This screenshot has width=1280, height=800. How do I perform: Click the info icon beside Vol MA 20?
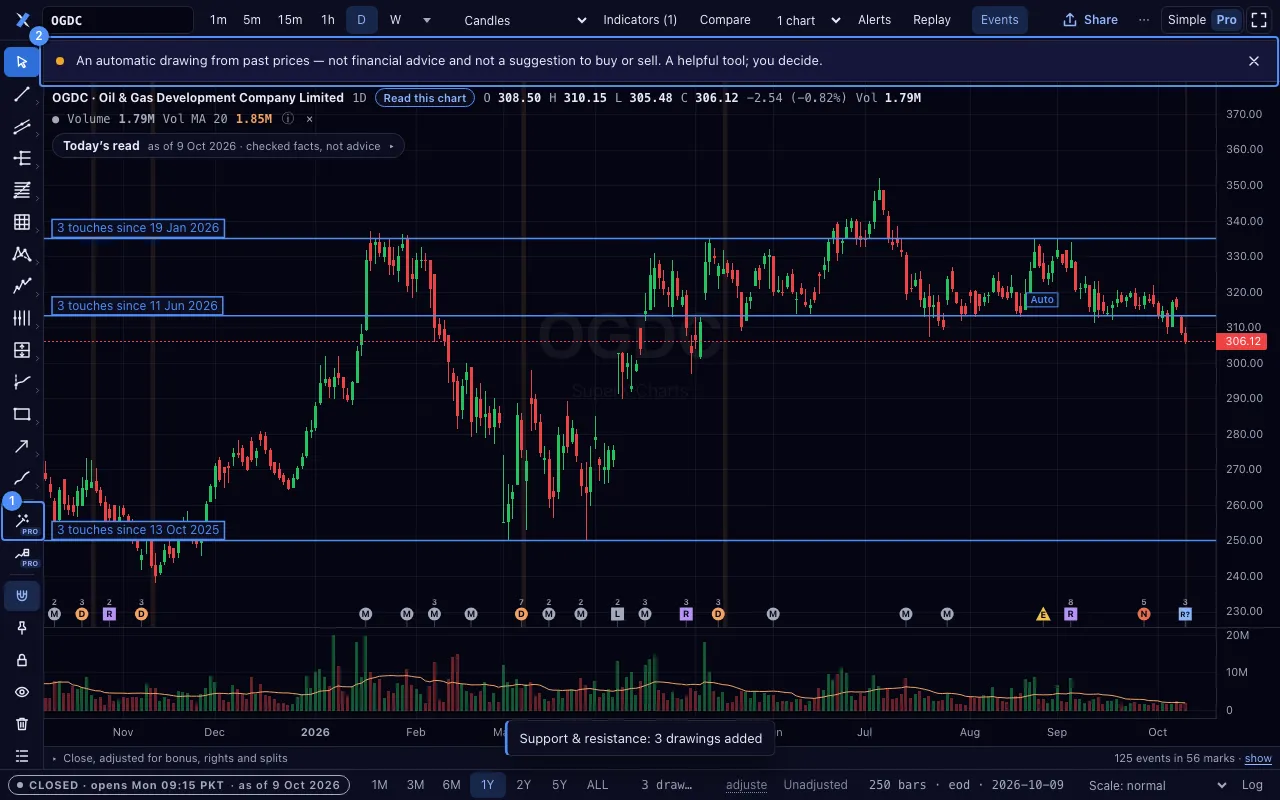point(288,119)
